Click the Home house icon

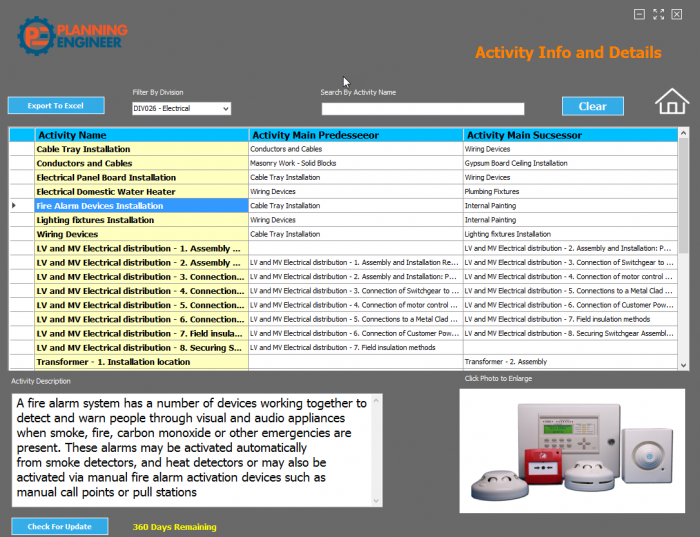click(x=672, y=101)
